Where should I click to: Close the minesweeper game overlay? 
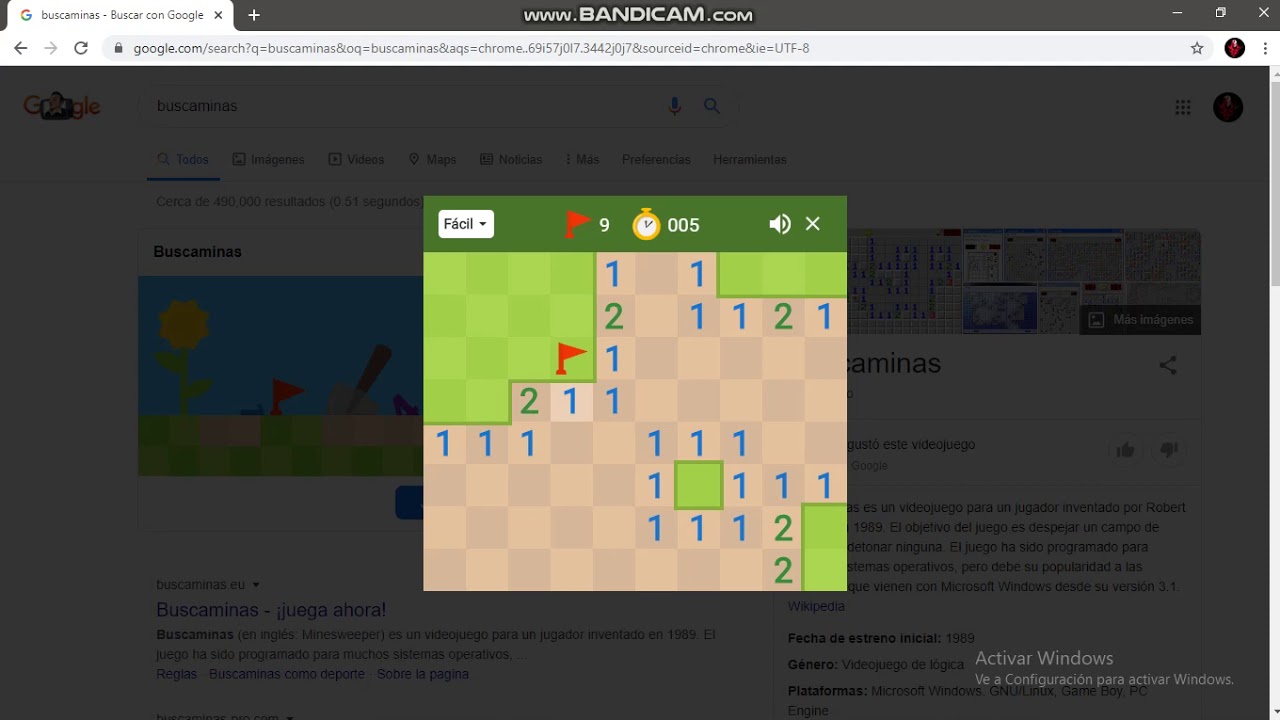[x=813, y=224]
